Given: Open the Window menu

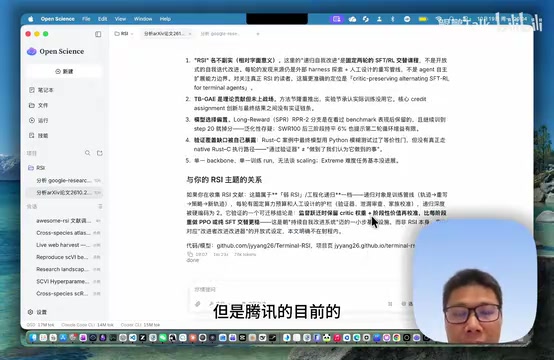Looking at the screenshot, I should (143, 19).
